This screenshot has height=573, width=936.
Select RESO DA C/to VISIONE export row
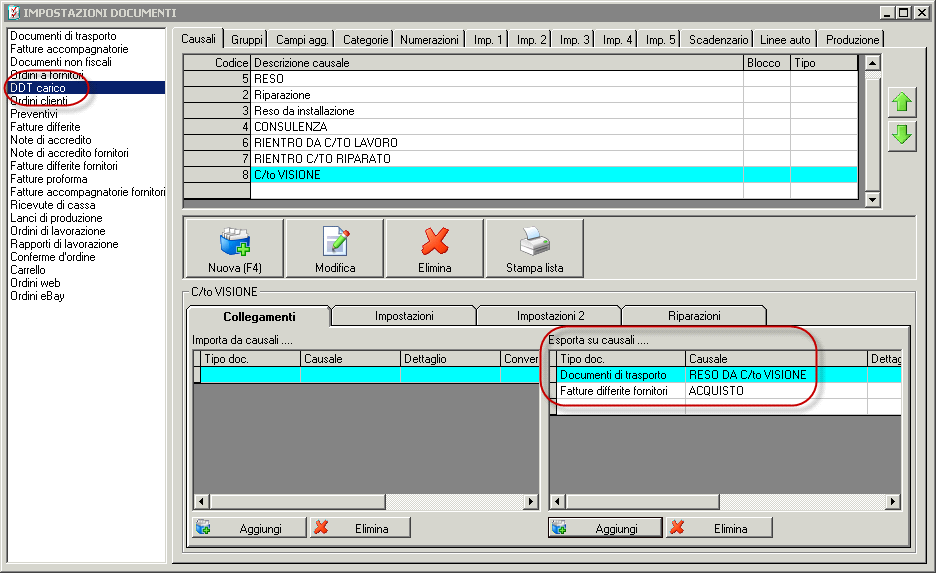click(725, 375)
